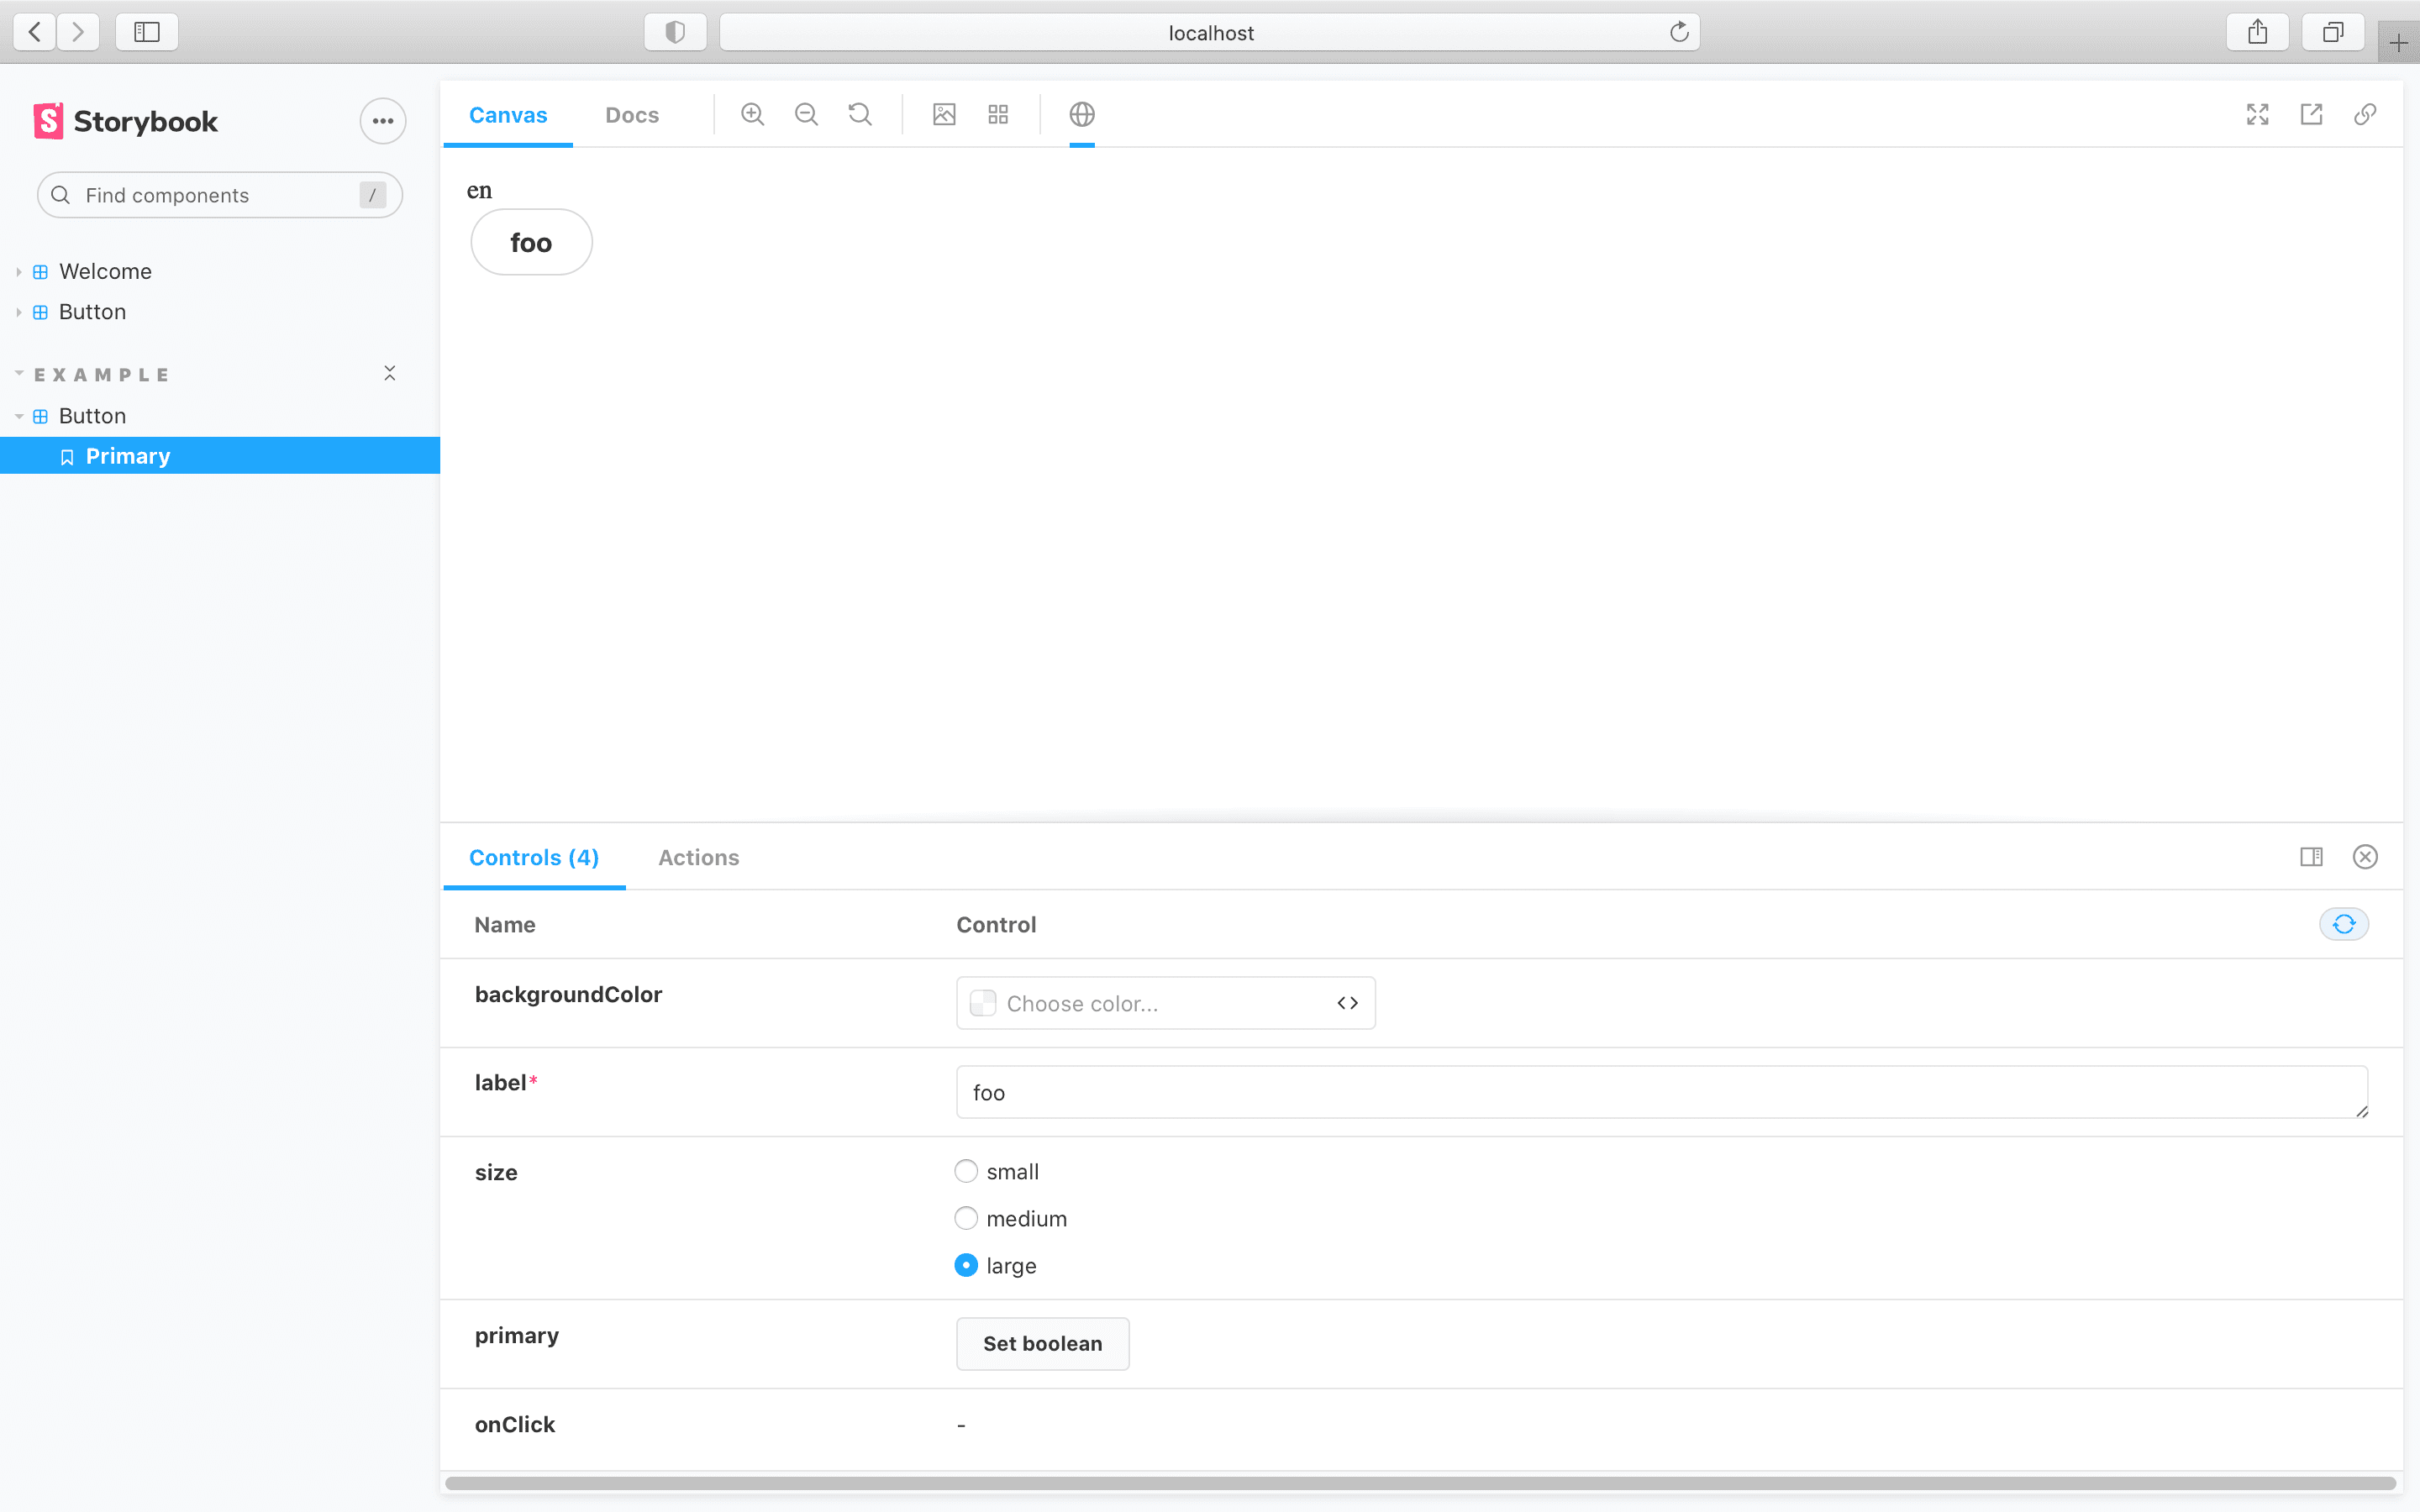Click Set boolean for primary prop
The width and height of the screenshot is (2420, 1512).
pos(1042,1343)
